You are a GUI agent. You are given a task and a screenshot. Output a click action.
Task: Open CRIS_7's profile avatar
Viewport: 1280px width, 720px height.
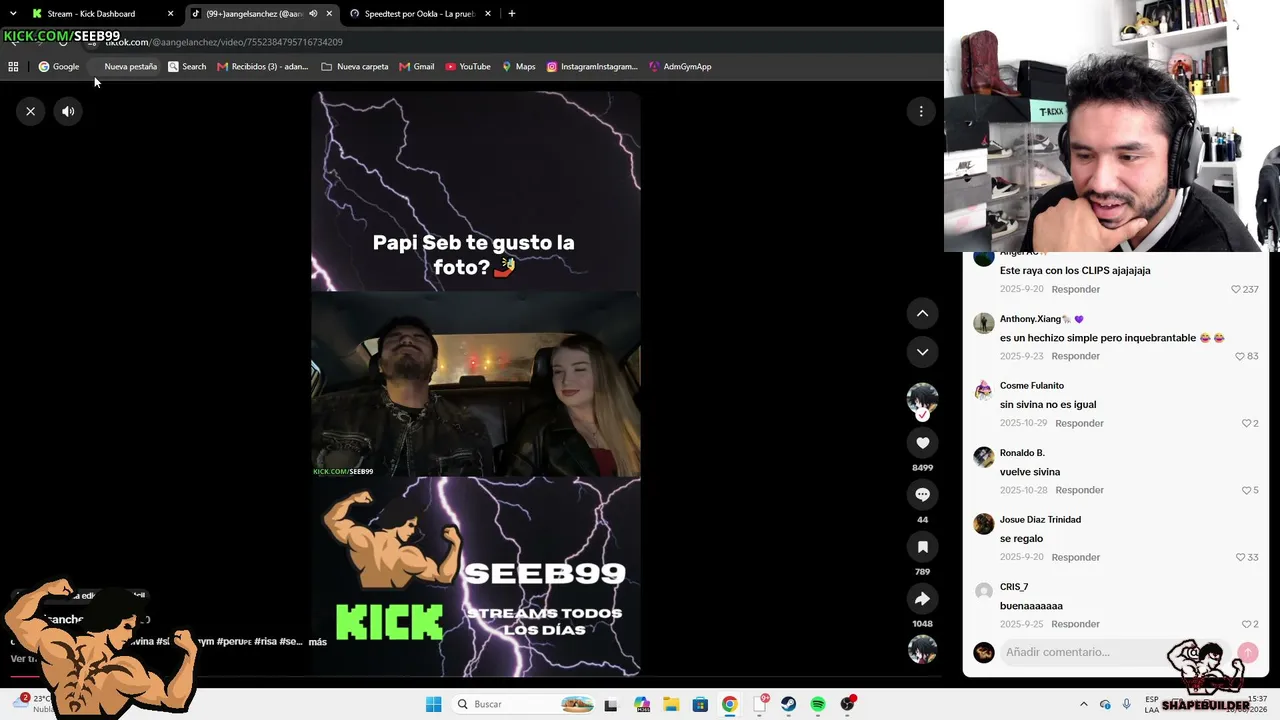point(984,592)
